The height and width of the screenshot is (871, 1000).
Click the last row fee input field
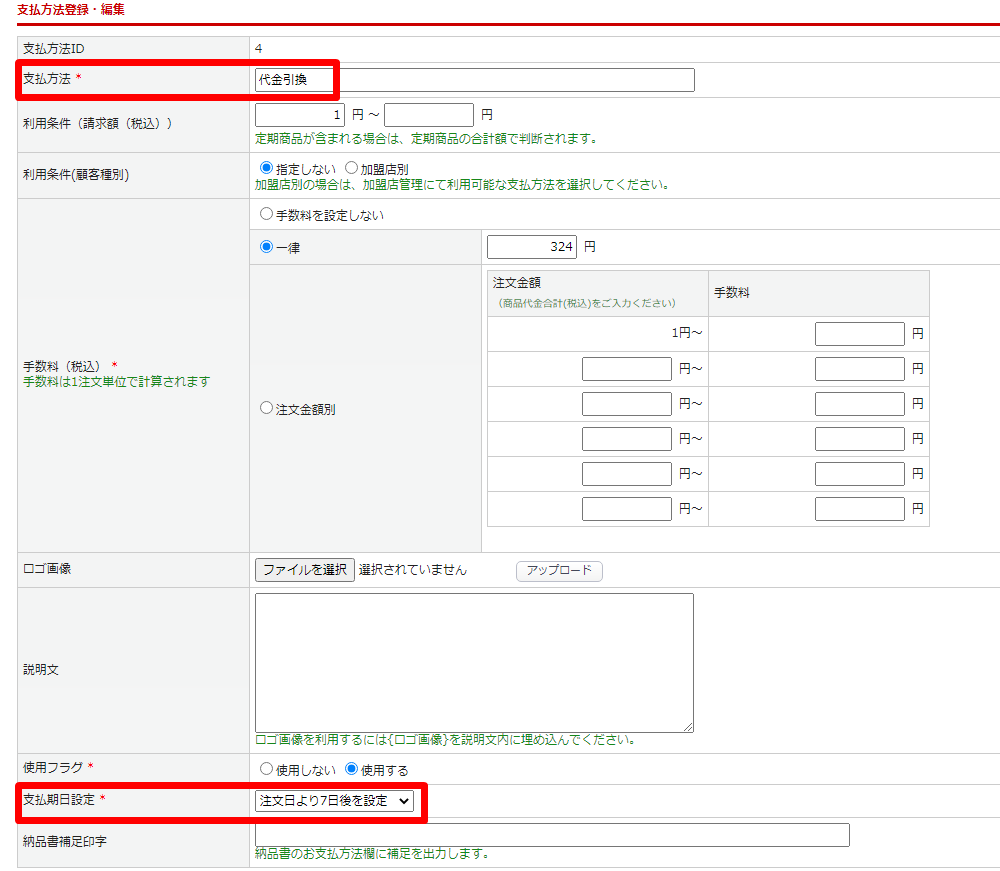(859, 509)
